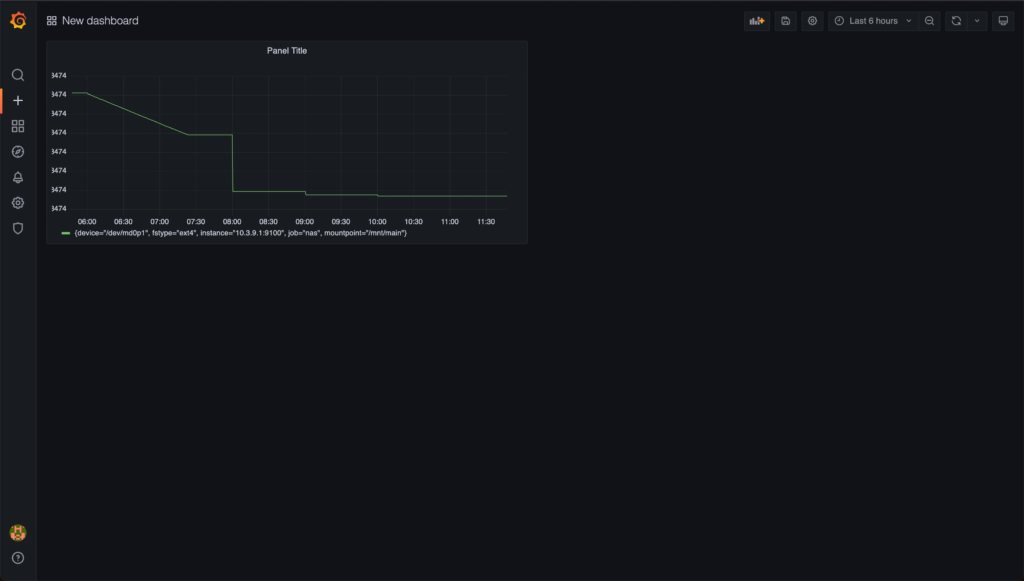Click the 10:30 time axis label

pyautogui.click(x=413, y=222)
